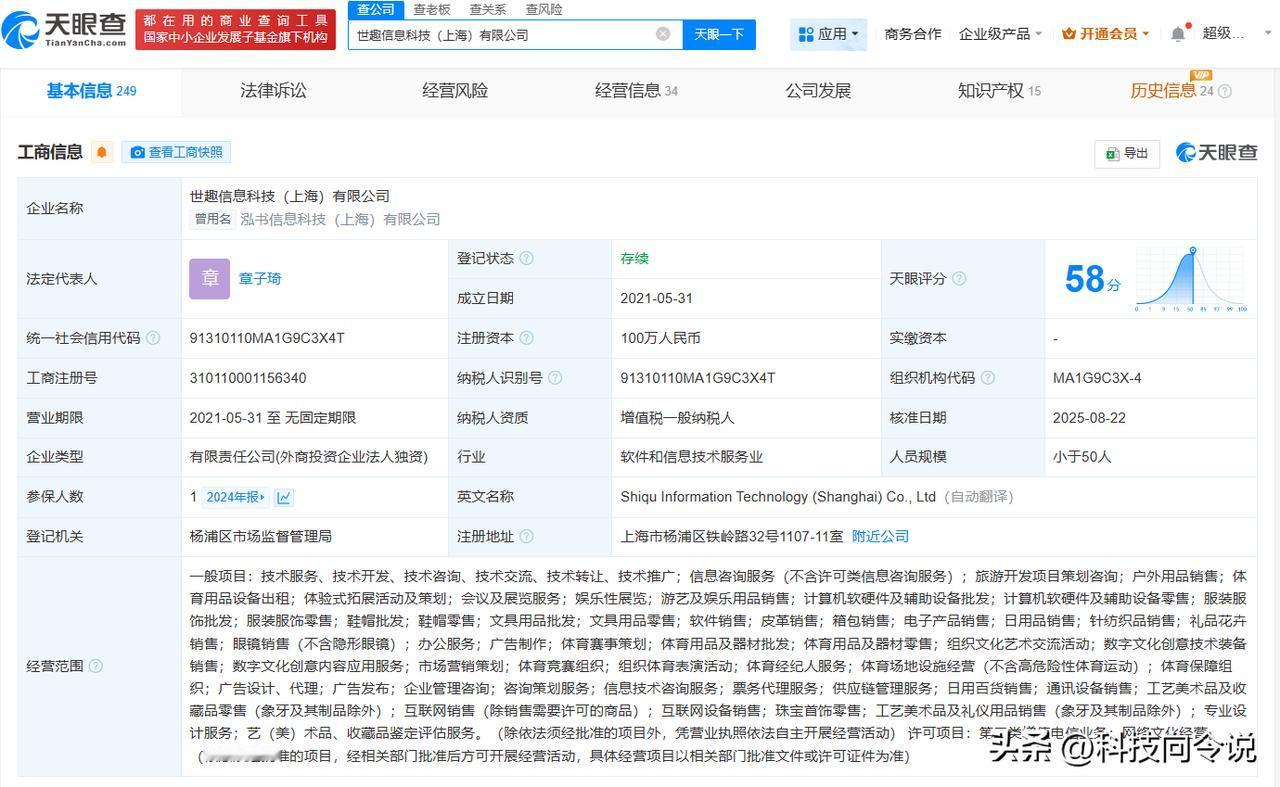Click the 附近公司 link

[x=880, y=537]
